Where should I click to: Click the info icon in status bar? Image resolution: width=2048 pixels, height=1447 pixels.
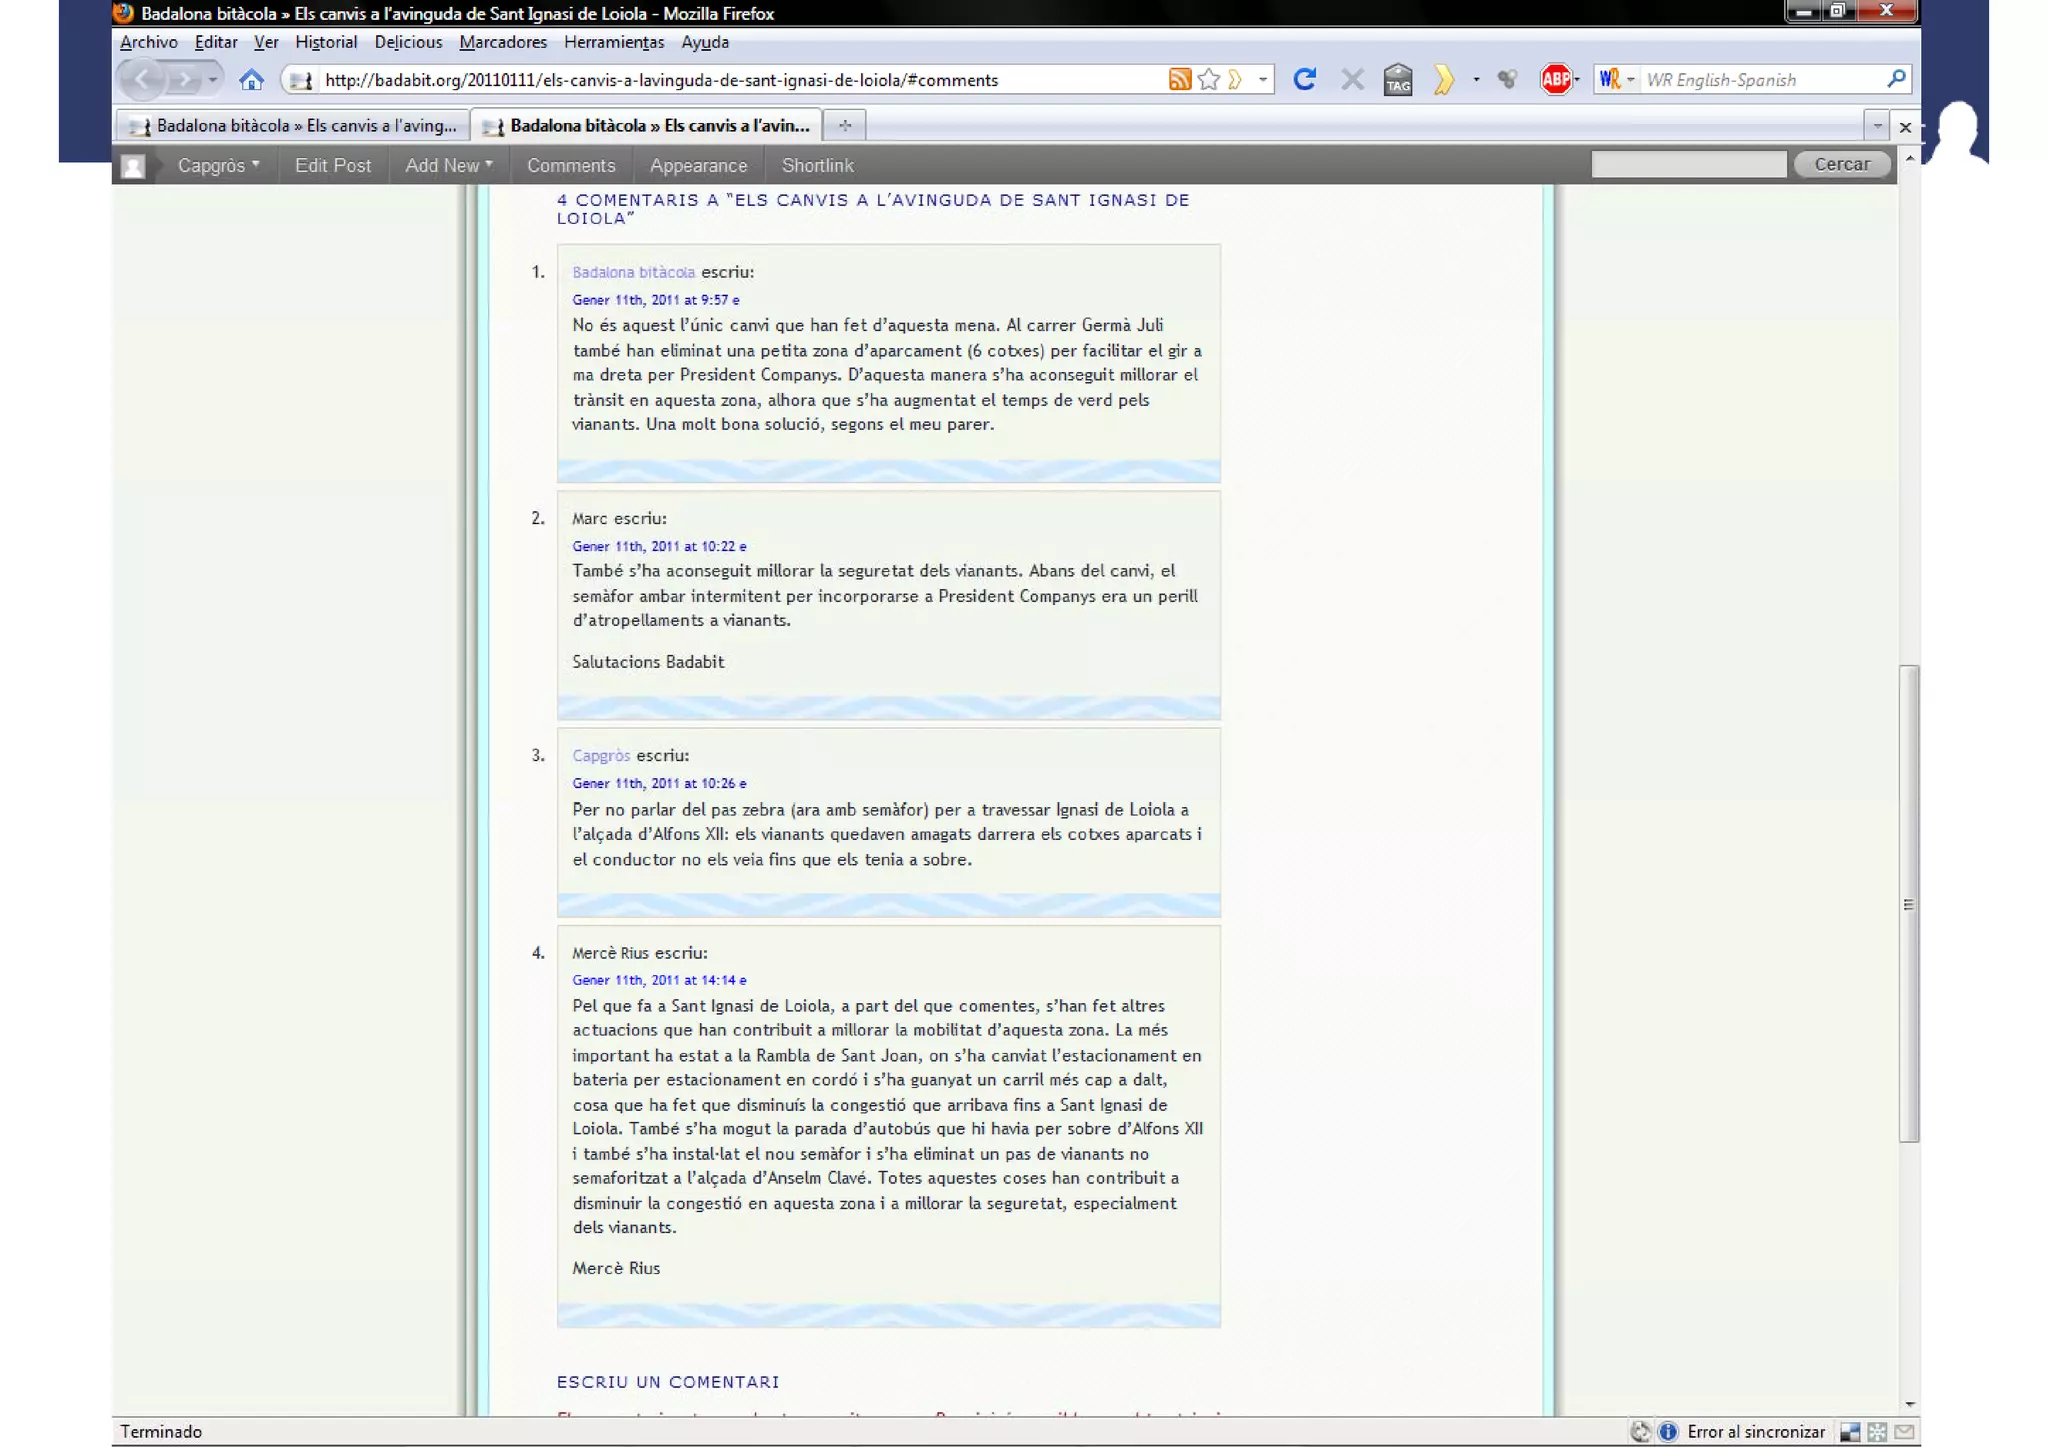(x=1668, y=1432)
